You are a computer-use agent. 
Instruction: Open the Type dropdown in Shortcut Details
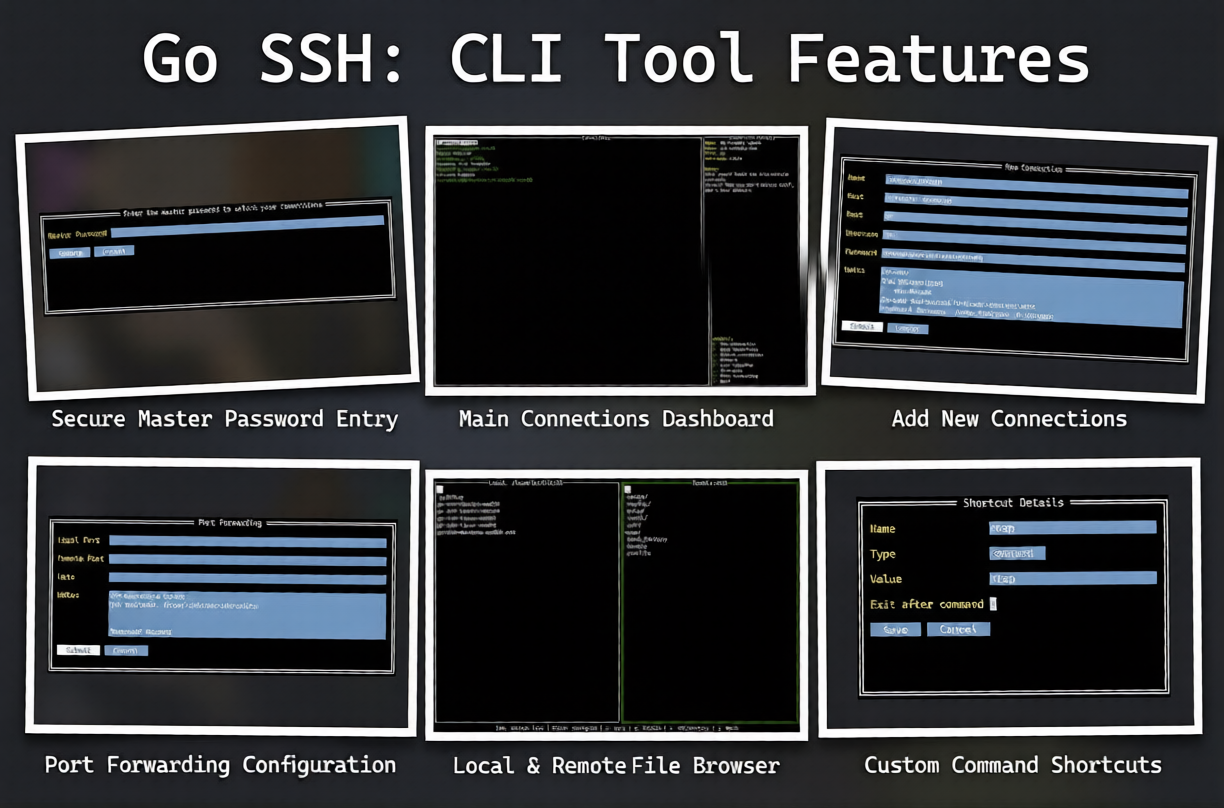1016,553
